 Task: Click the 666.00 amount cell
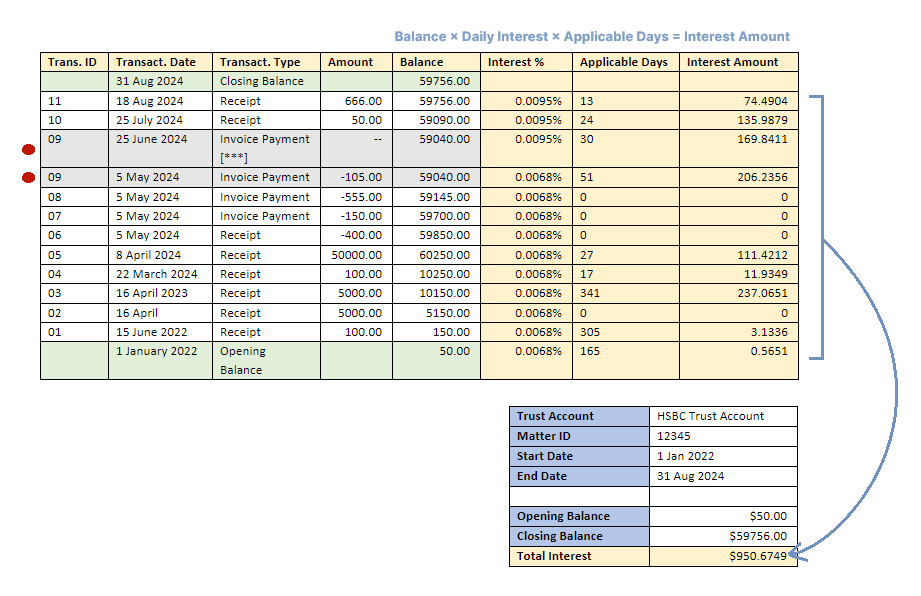tap(357, 101)
